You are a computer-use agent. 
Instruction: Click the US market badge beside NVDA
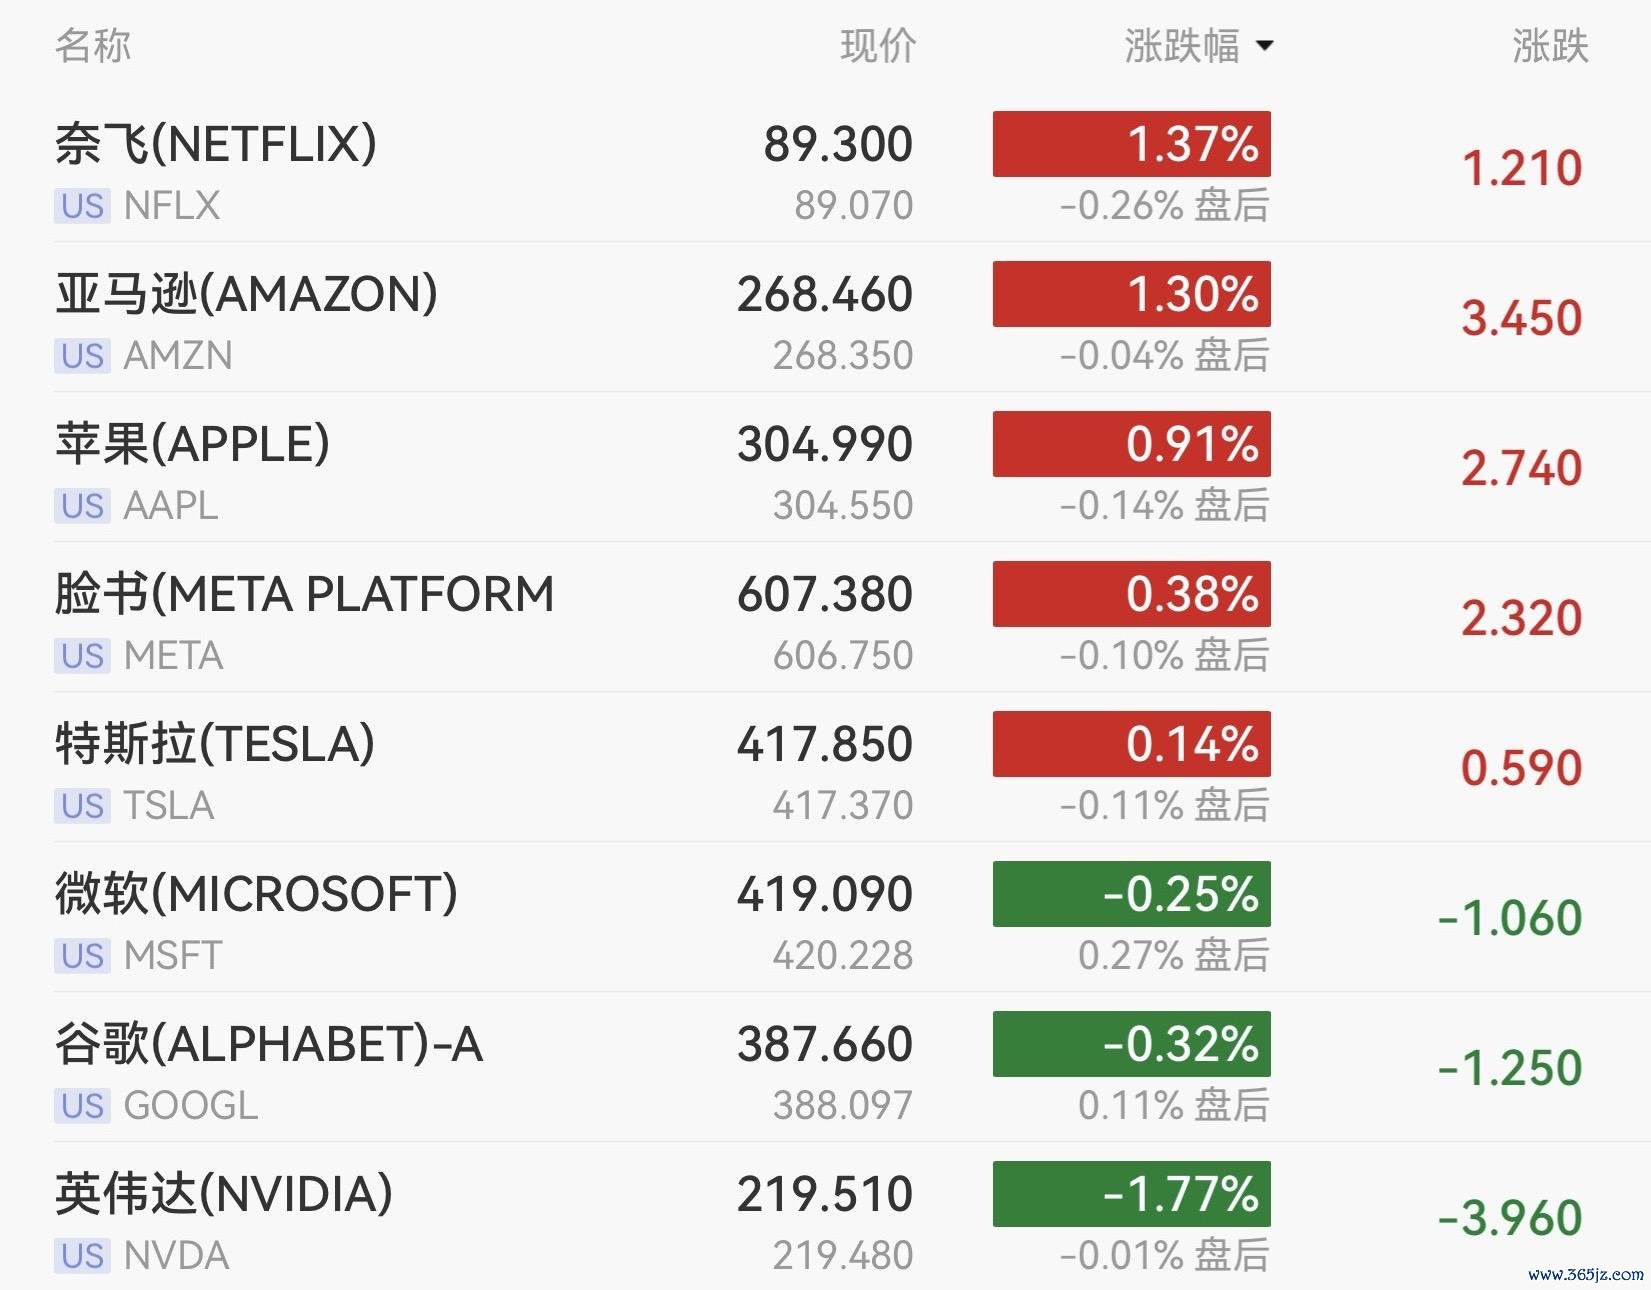tap(82, 1256)
